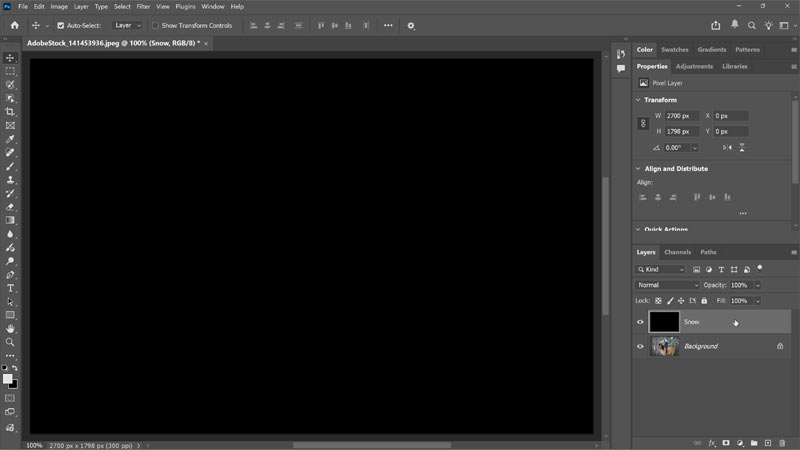Create a new layer with plus icon

[x=768, y=443]
